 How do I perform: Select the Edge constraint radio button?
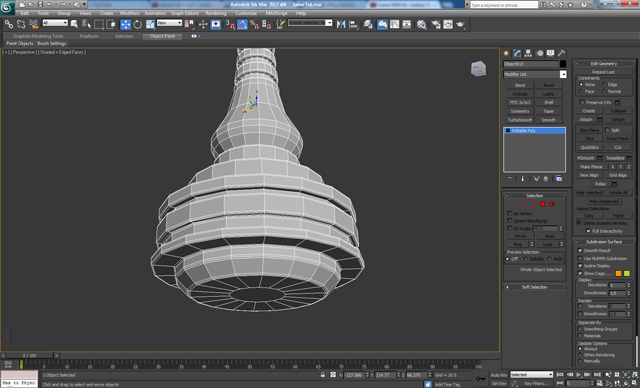(x=604, y=84)
